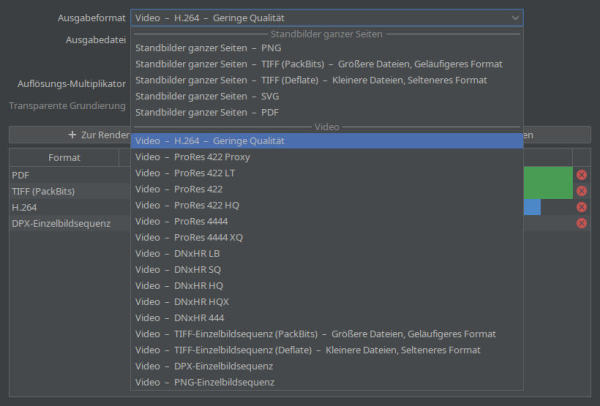
Task: Click the Ausgabeformat label
Action: coord(91,18)
